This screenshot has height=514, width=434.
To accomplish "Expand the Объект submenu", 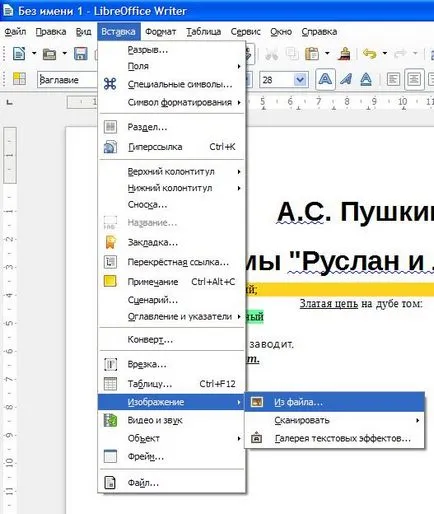I will [172, 438].
